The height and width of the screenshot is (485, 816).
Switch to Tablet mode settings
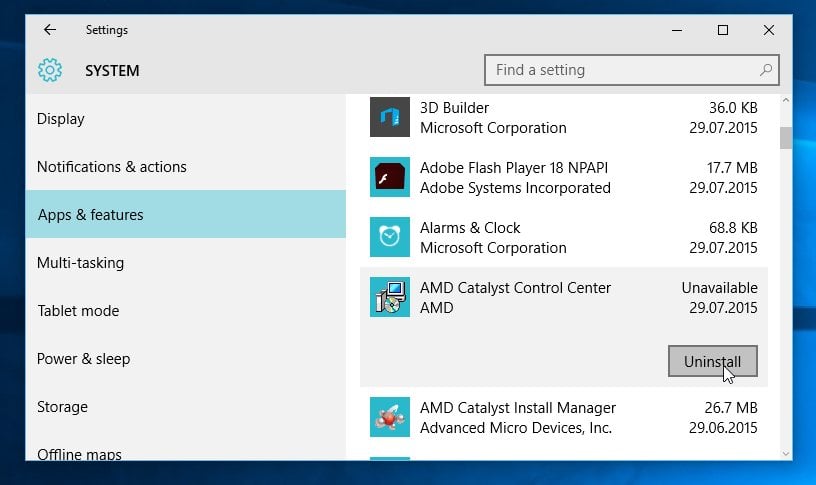78,311
